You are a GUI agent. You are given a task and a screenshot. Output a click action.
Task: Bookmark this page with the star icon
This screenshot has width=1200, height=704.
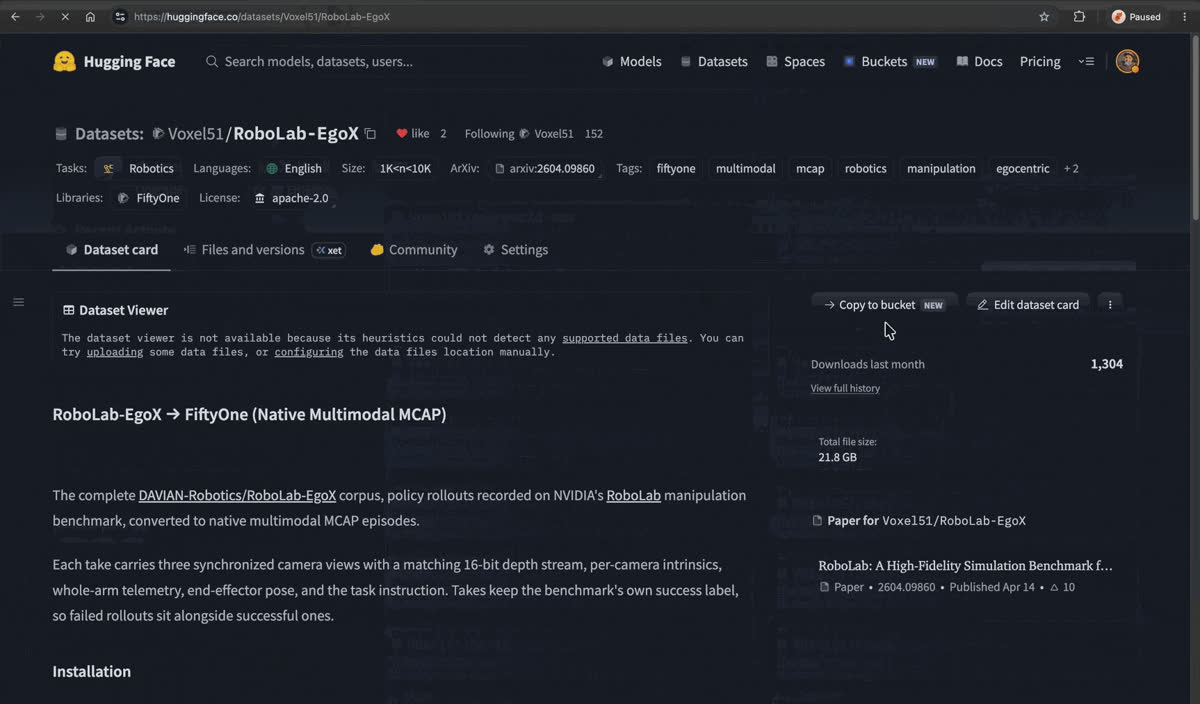(x=1044, y=17)
